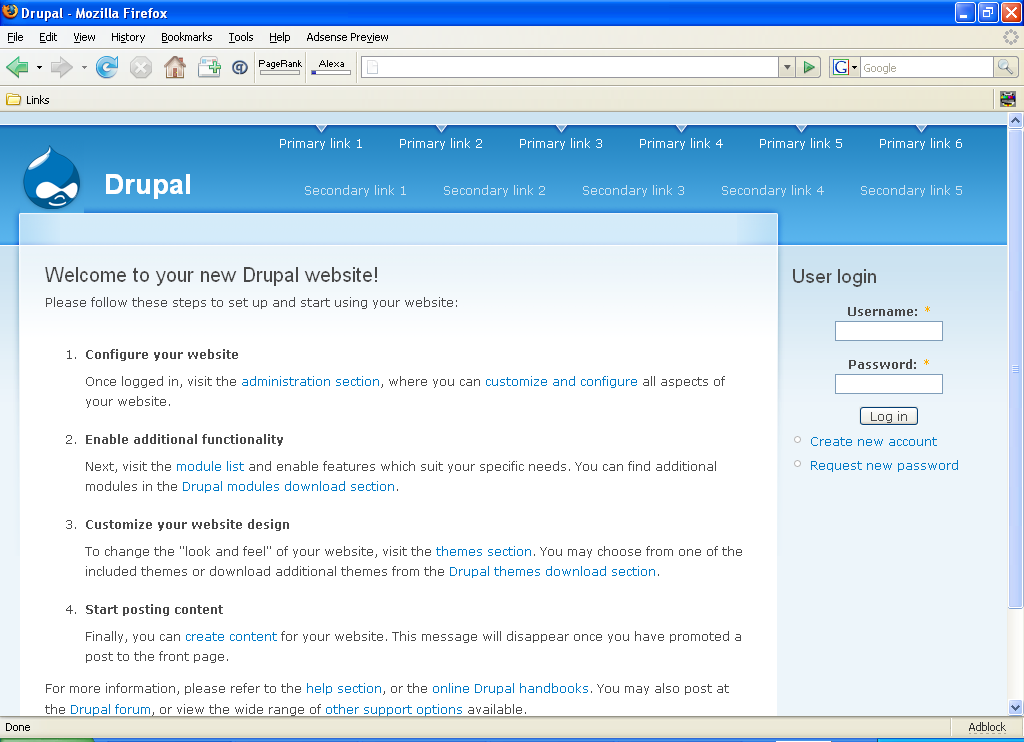The height and width of the screenshot is (742, 1024).
Task: Open the Create new account link
Action: (873, 442)
